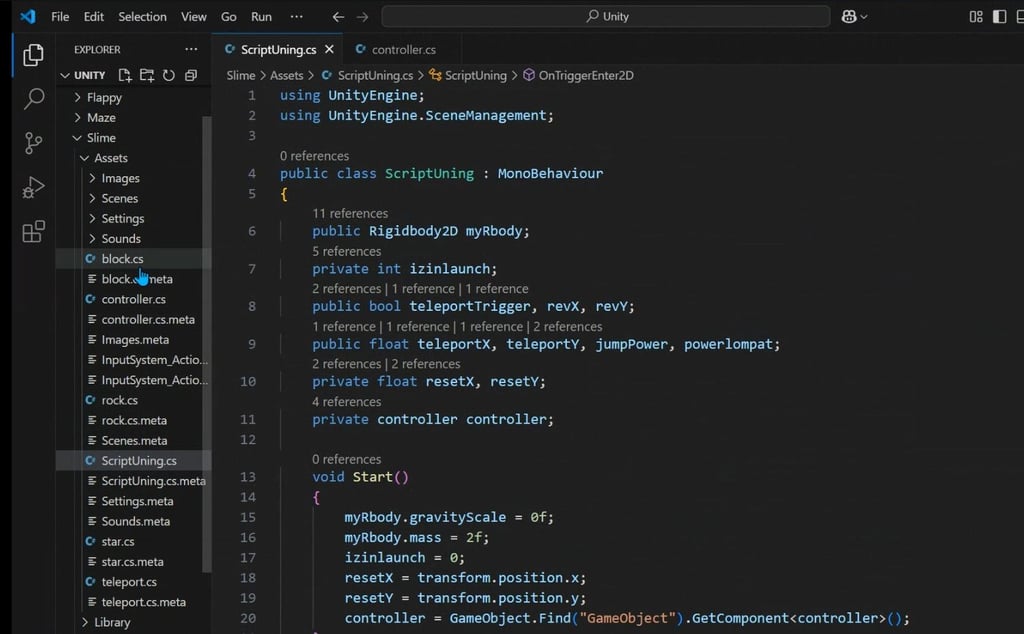1024x634 pixels.
Task: Open the Search view icon
Action: [x=33, y=99]
